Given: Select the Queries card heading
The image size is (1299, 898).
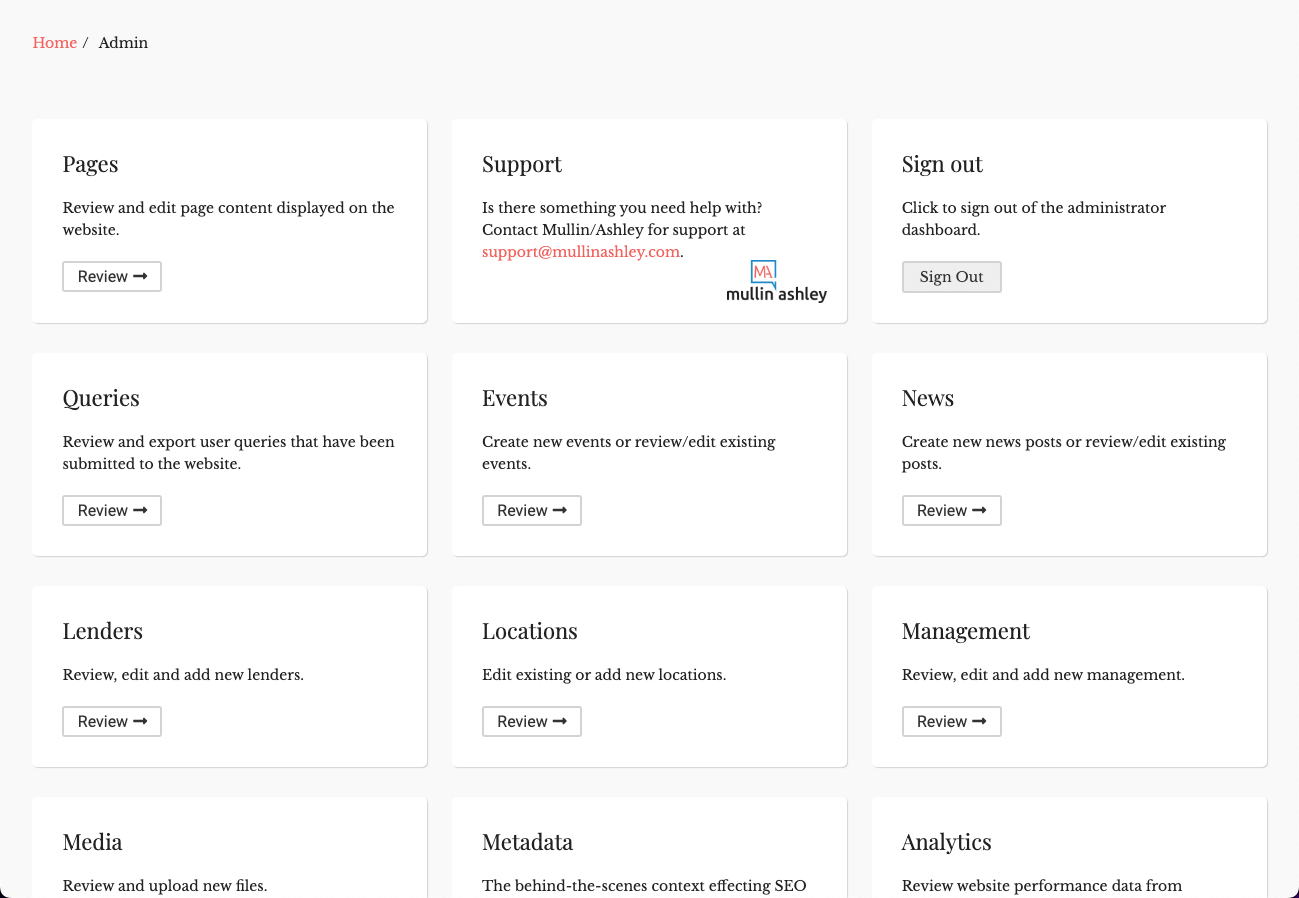Looking at the screenshot, I should pyautogui.click(x=101, y=398).
